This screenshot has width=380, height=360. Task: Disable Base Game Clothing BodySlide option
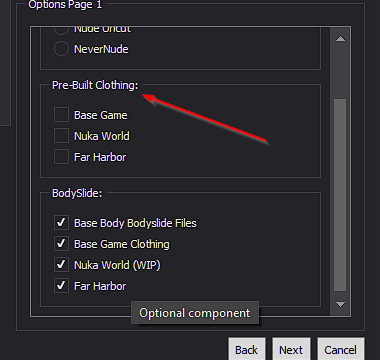(x=61, y=244)
